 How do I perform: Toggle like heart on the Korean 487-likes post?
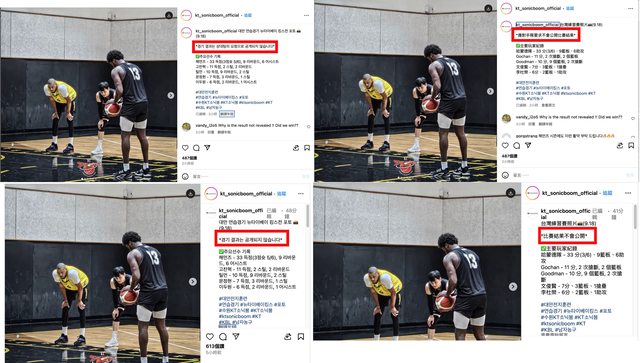pyautogui.click(x=185, y=147)
